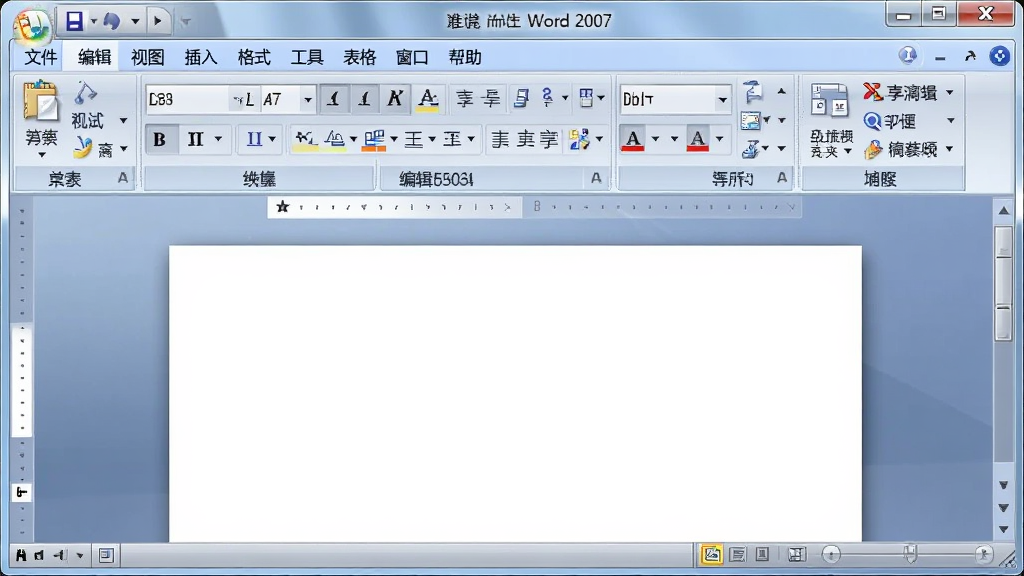Screen dimensions: 1024x576
Task: Open the 工具 menu
Action: (x=307, y=57)
